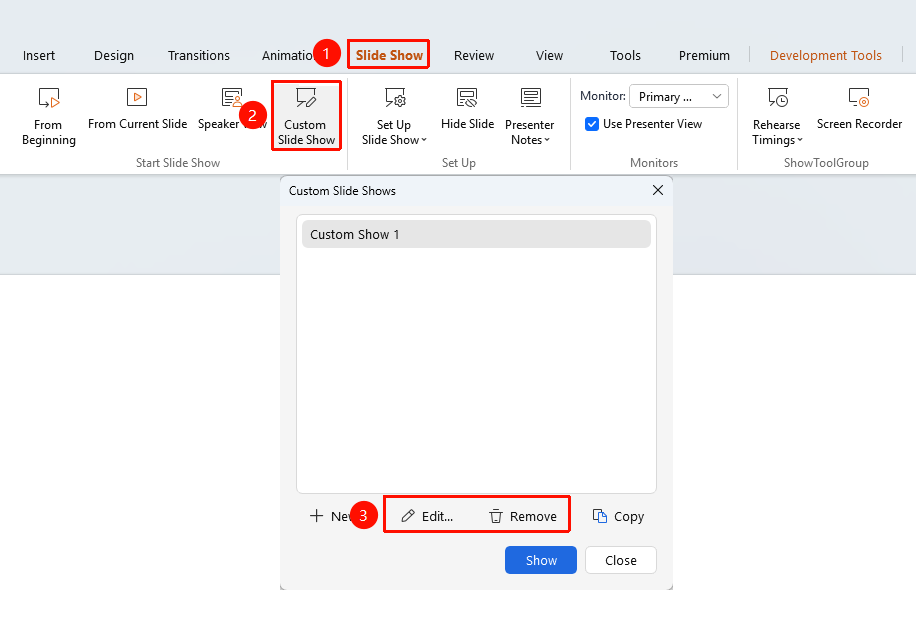Open Rehearse Timings dropdown
This screenshot has width=916, height=619.
pyautogui.click(x=777, y=116)
